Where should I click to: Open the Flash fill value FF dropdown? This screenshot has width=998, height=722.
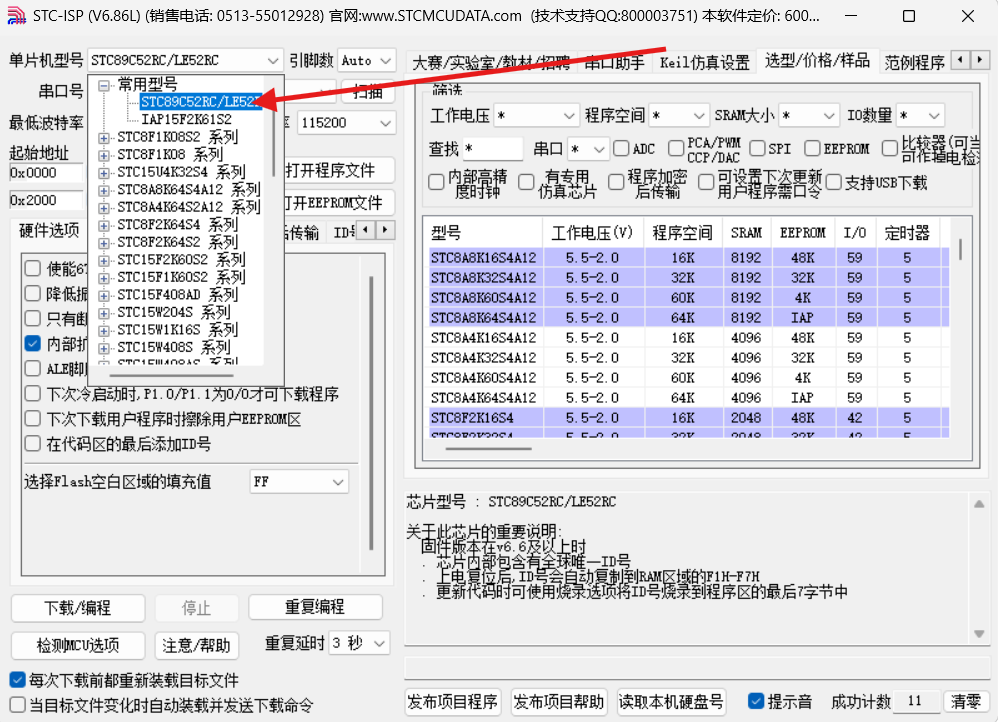click(299, 482)
